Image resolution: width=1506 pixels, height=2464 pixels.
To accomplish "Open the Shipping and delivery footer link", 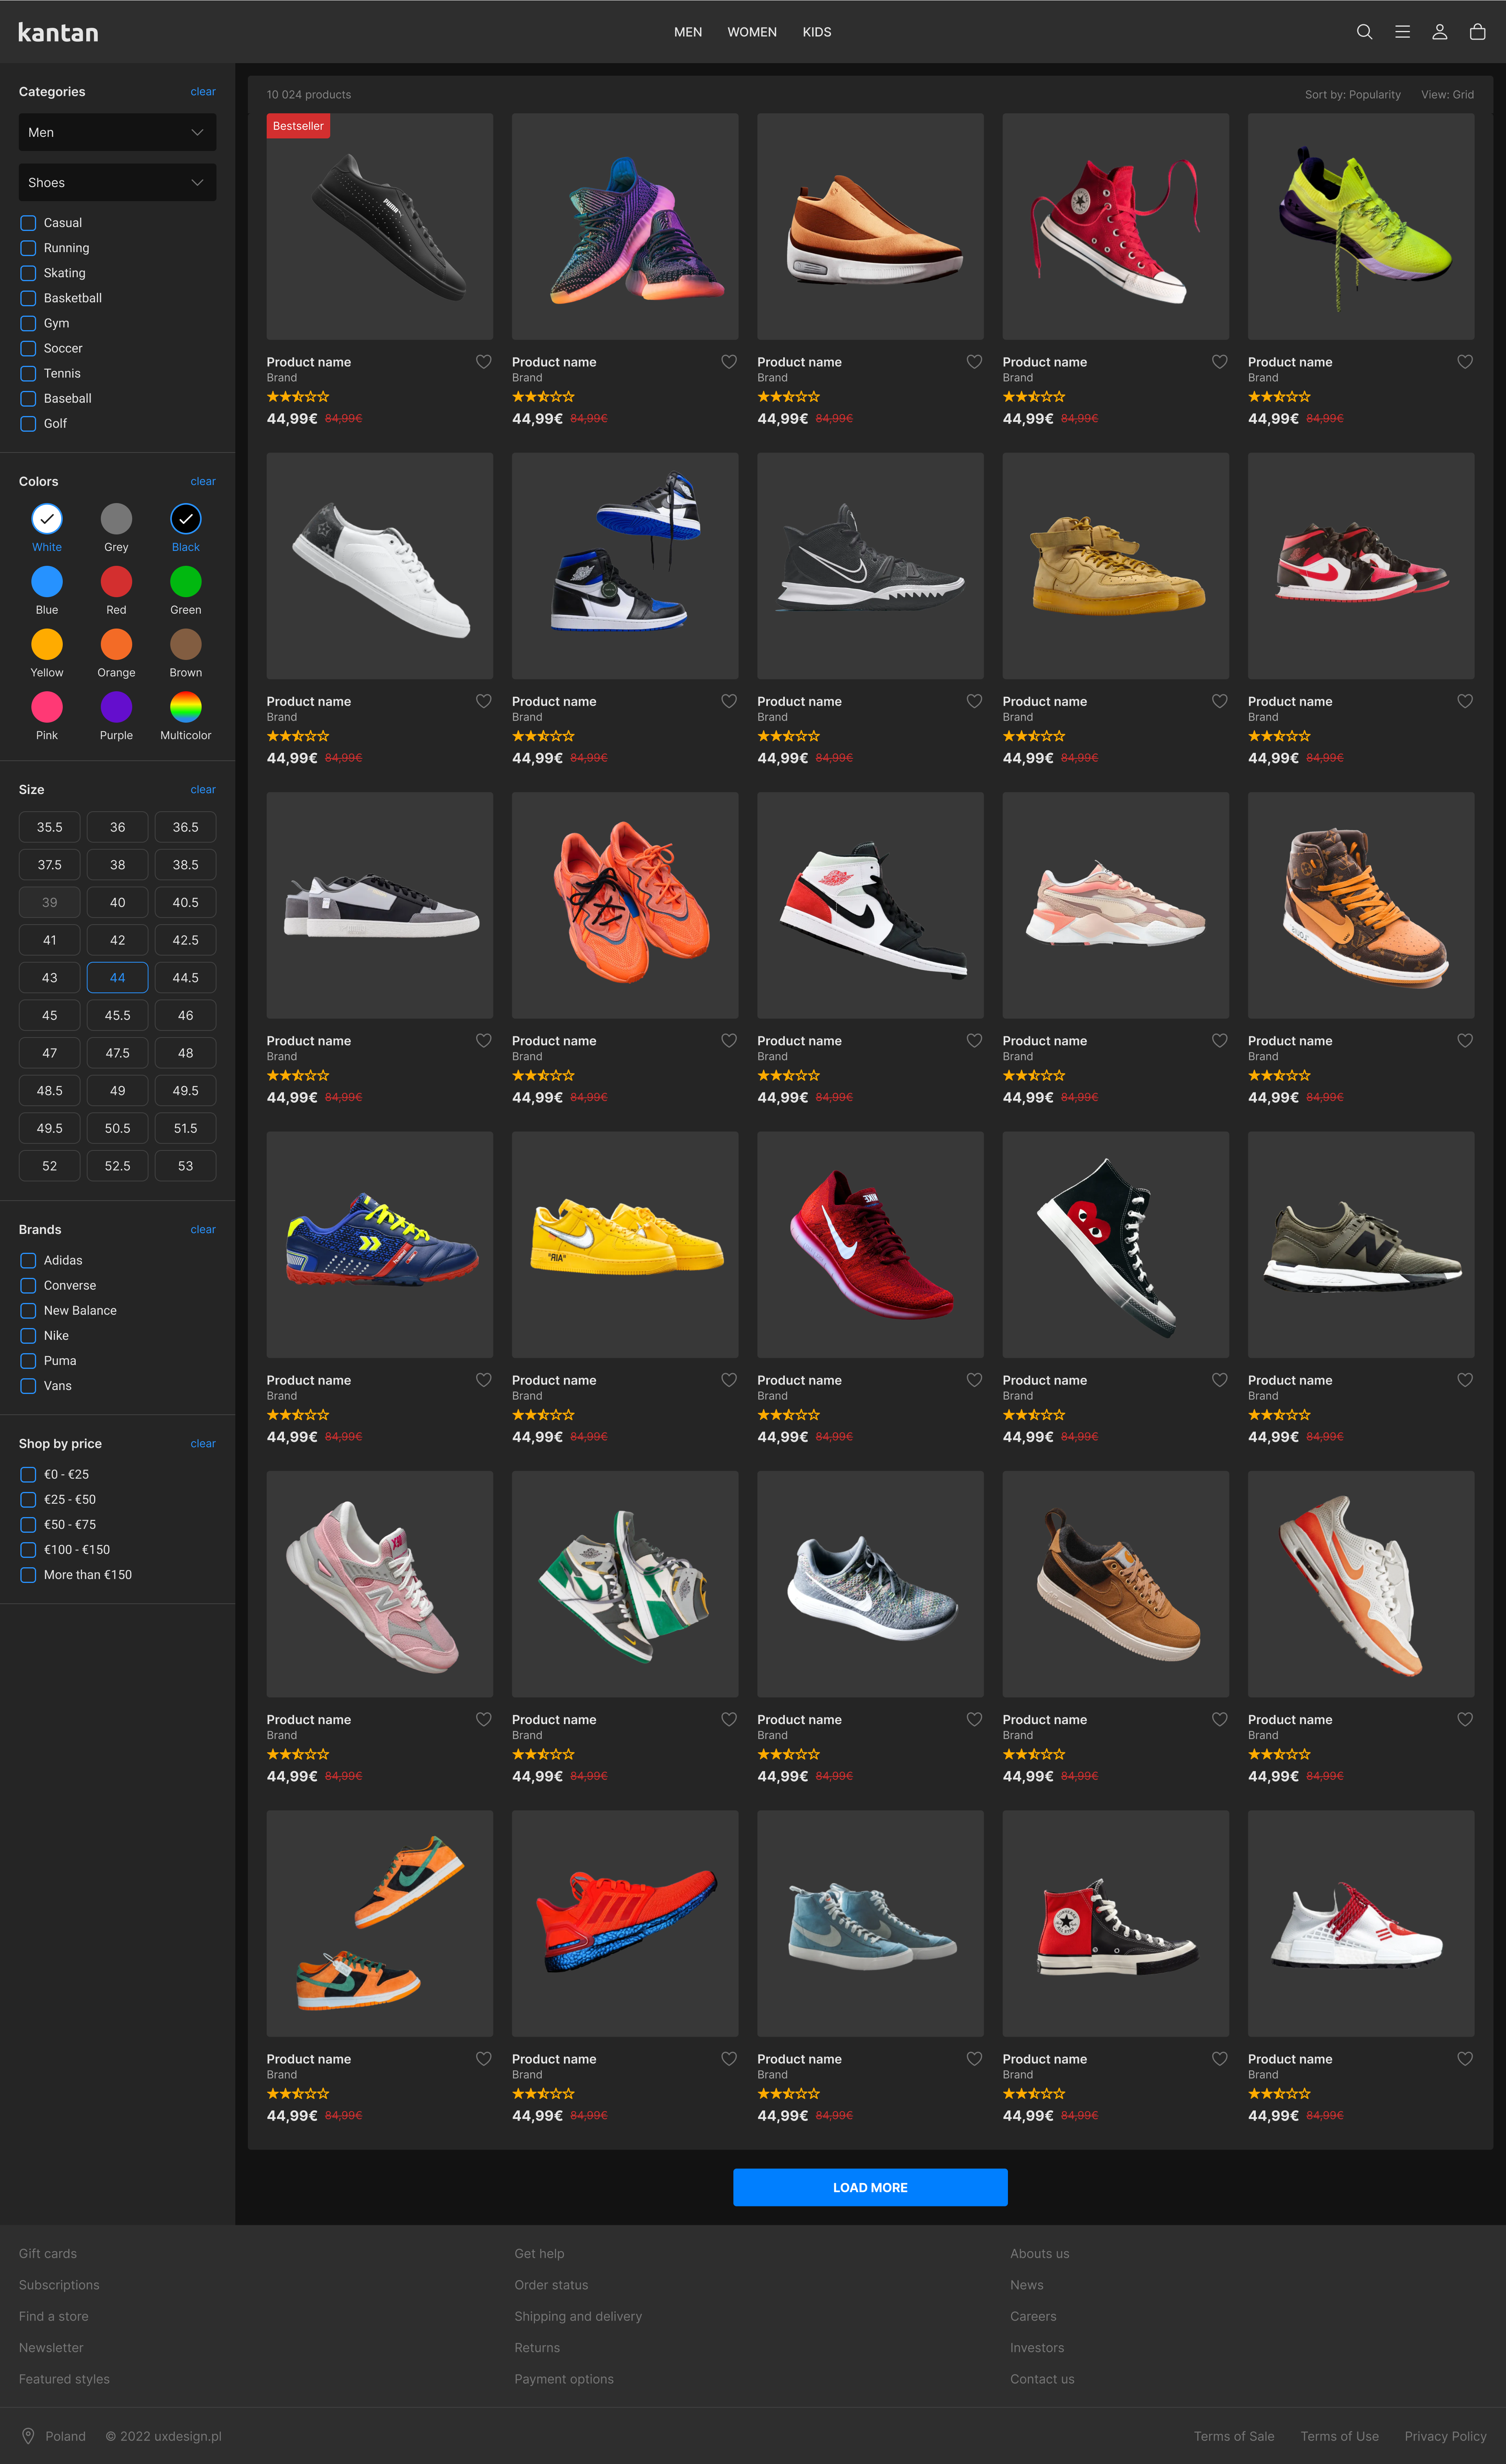I will [x=578, y=2316].
